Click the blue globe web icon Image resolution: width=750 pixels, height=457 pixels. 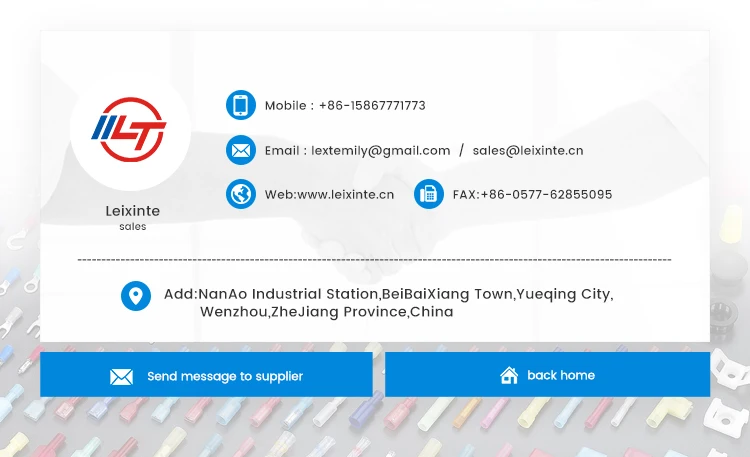tap(241, 194)
